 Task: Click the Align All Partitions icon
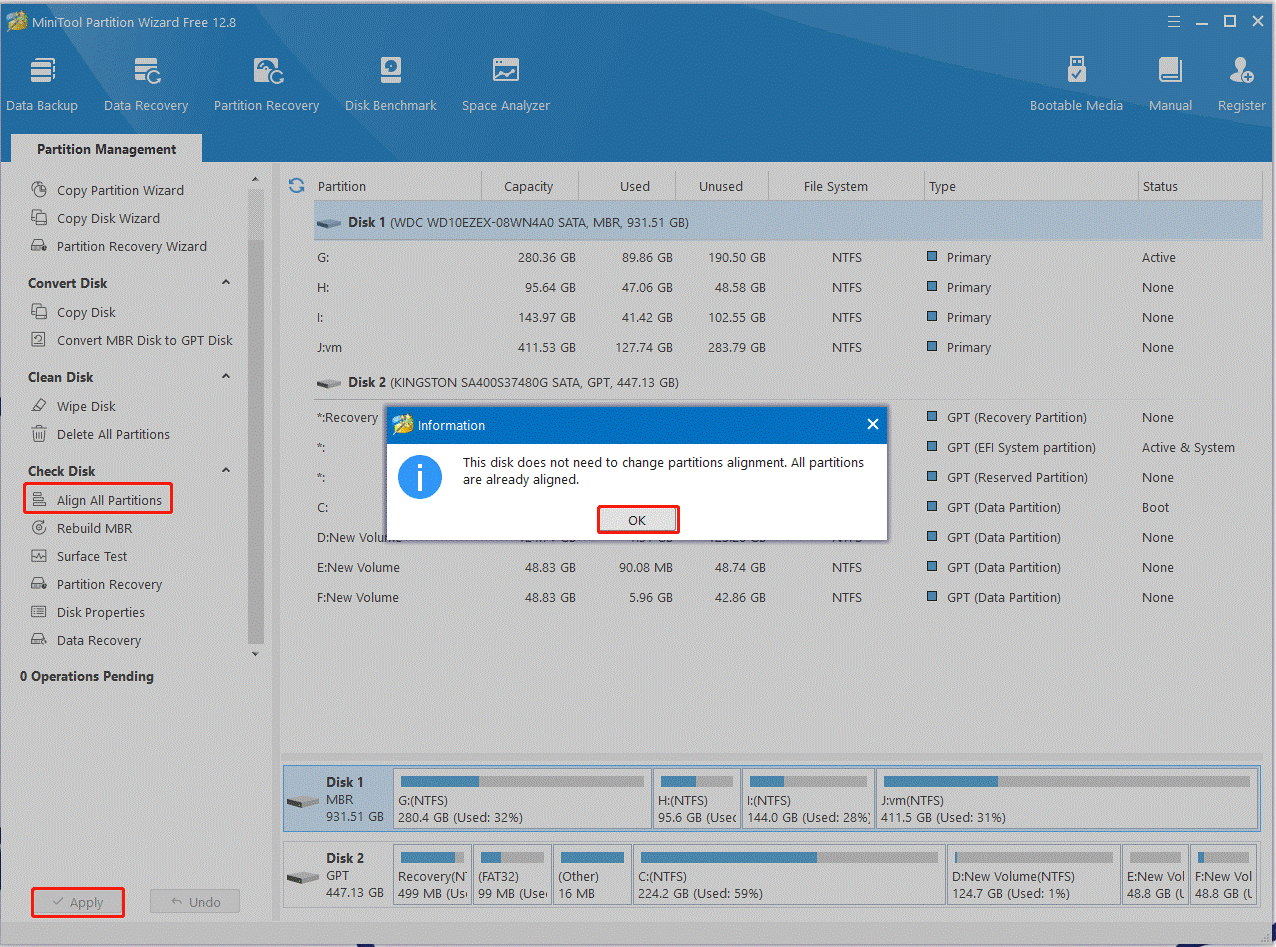[39, 500]
